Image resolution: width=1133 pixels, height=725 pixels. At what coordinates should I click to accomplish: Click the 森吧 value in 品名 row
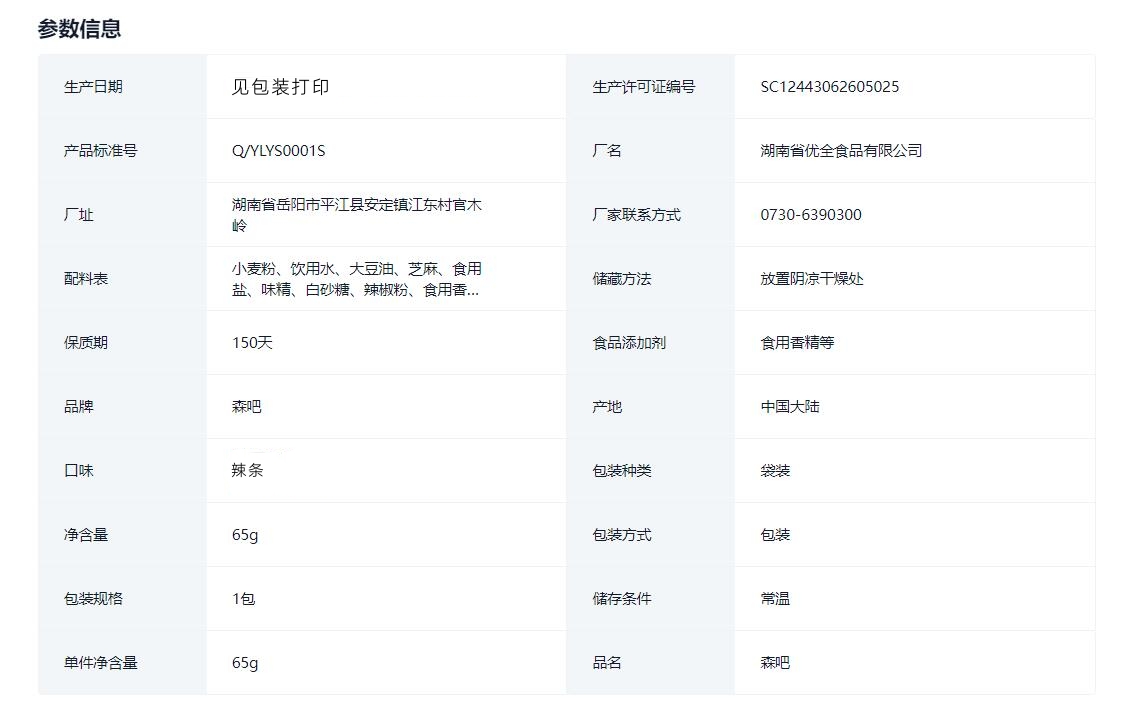click(775, 663)
